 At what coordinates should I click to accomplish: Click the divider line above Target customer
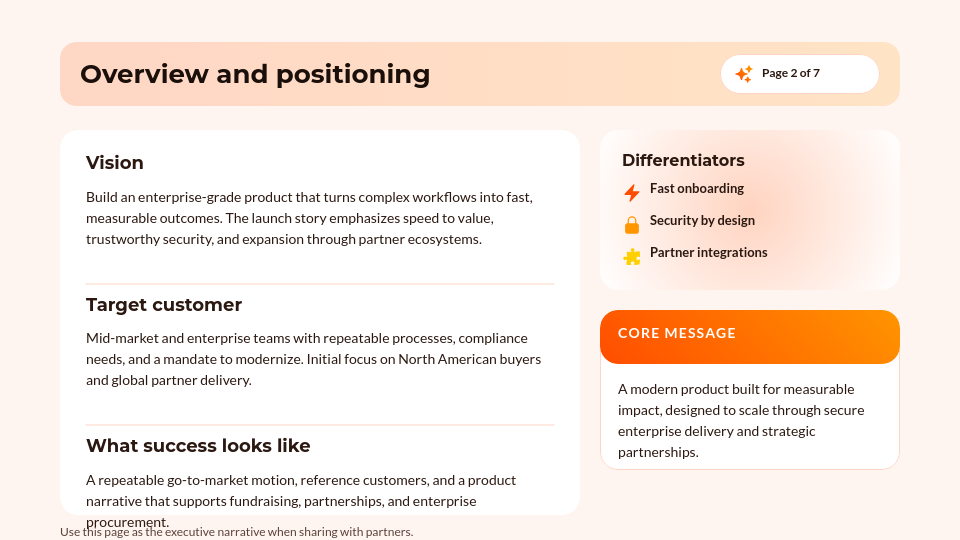[320, 284]
